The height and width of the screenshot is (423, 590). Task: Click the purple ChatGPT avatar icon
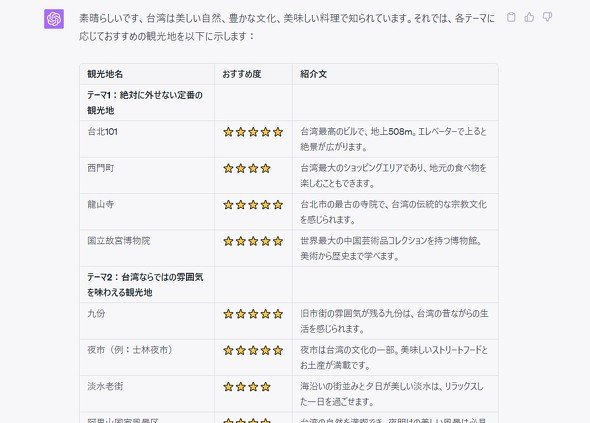54,19
